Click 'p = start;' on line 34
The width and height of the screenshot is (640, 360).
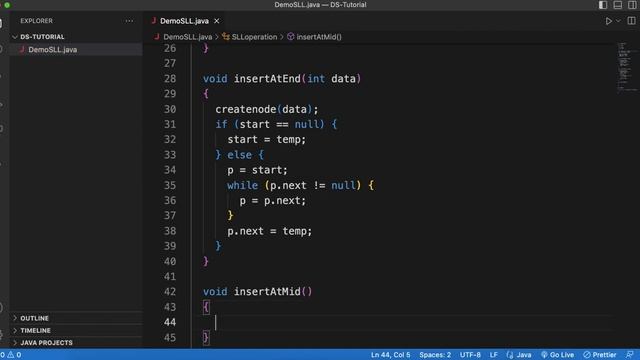pyautogui.click(x=257, y=170)
